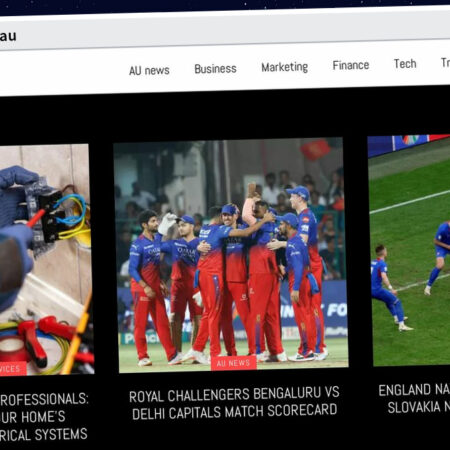Click the red Services category badge
The image size is (450, 450).
coord(13,369)
